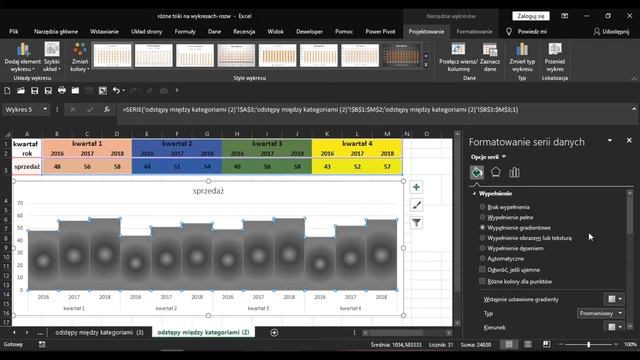This screenshot has height=360, width=640.
Task: Adjust the zoom slider handle
Action: coord(589,344)
